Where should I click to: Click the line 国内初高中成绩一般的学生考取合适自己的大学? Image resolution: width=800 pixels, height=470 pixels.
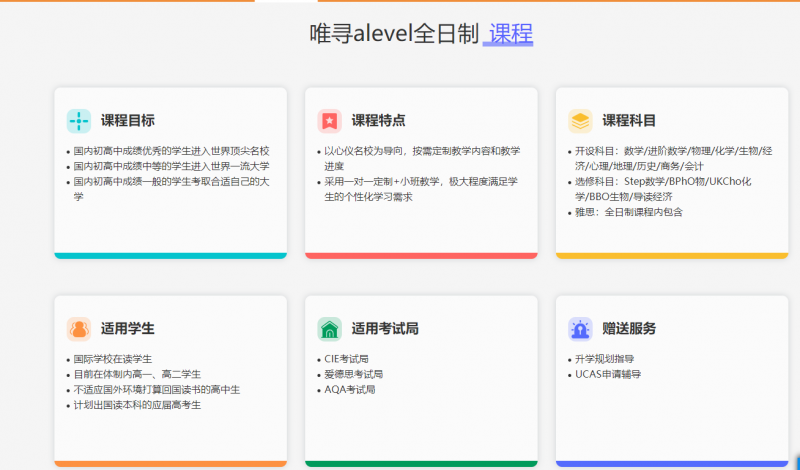tap(171, 189)
